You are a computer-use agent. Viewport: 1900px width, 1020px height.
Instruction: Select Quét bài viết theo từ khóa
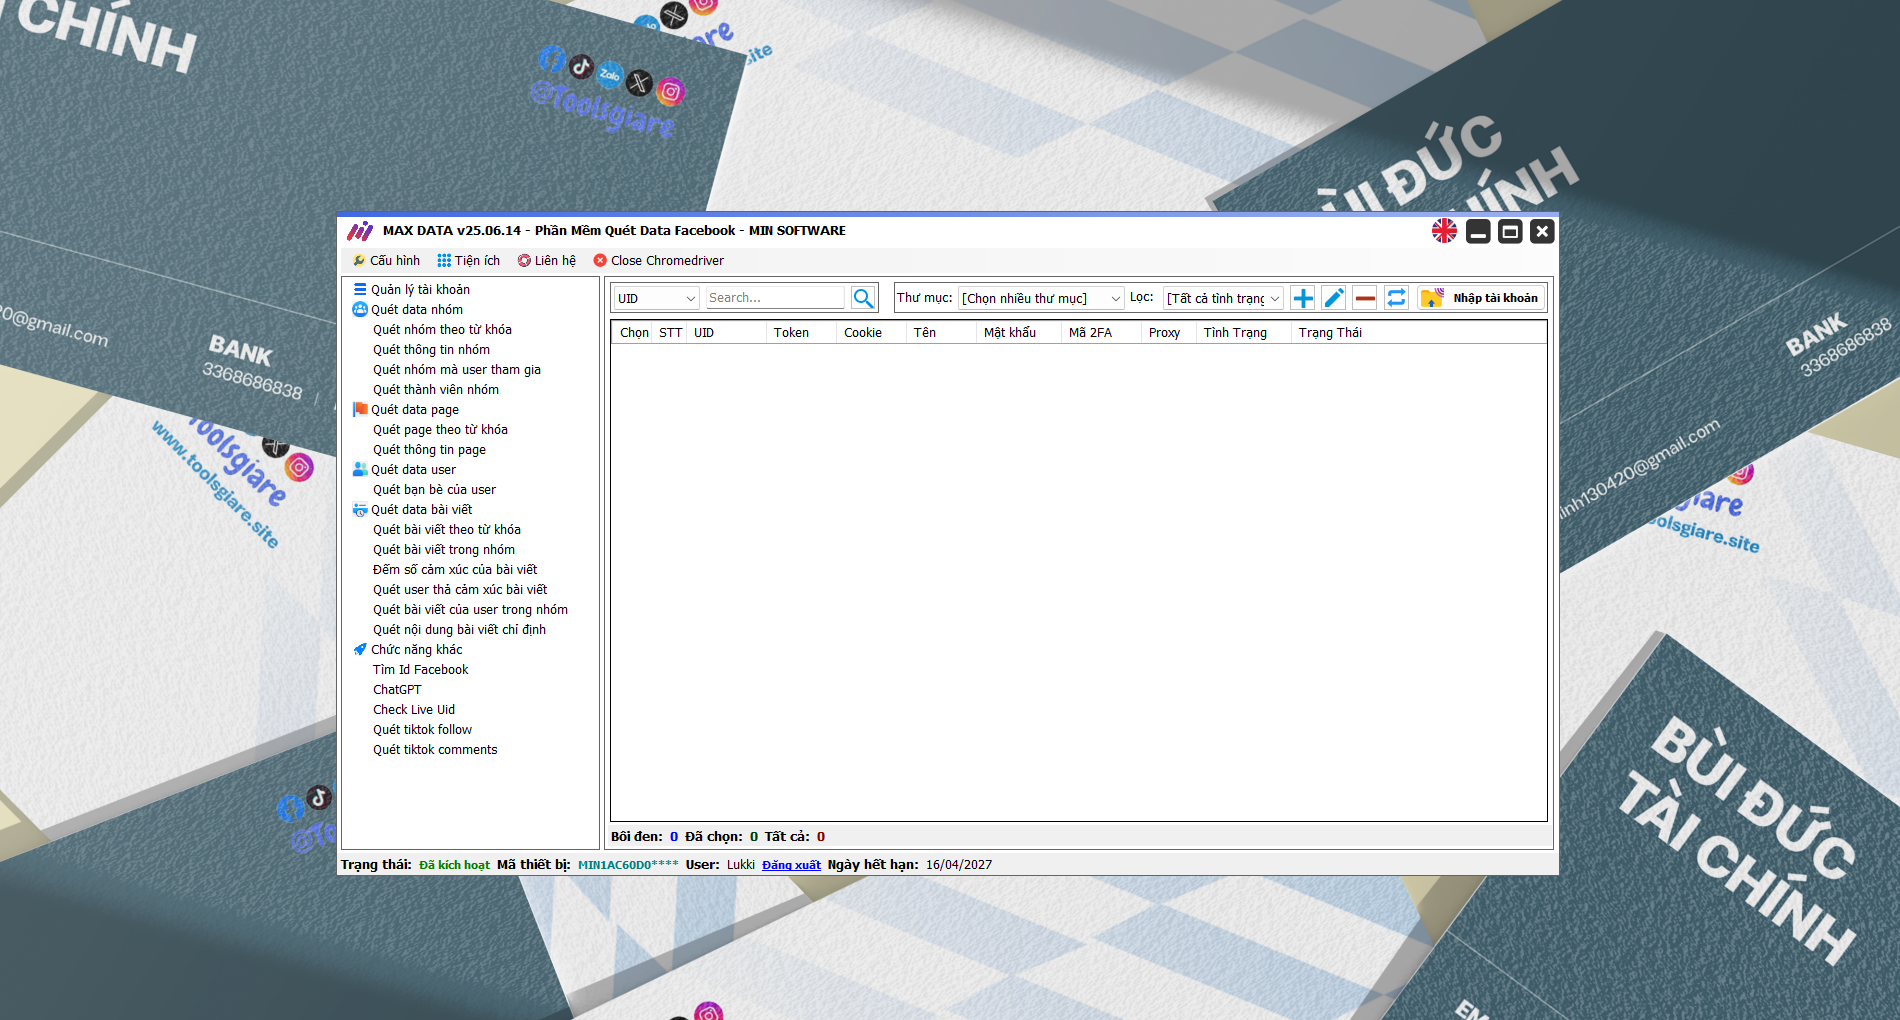(447, 529)
